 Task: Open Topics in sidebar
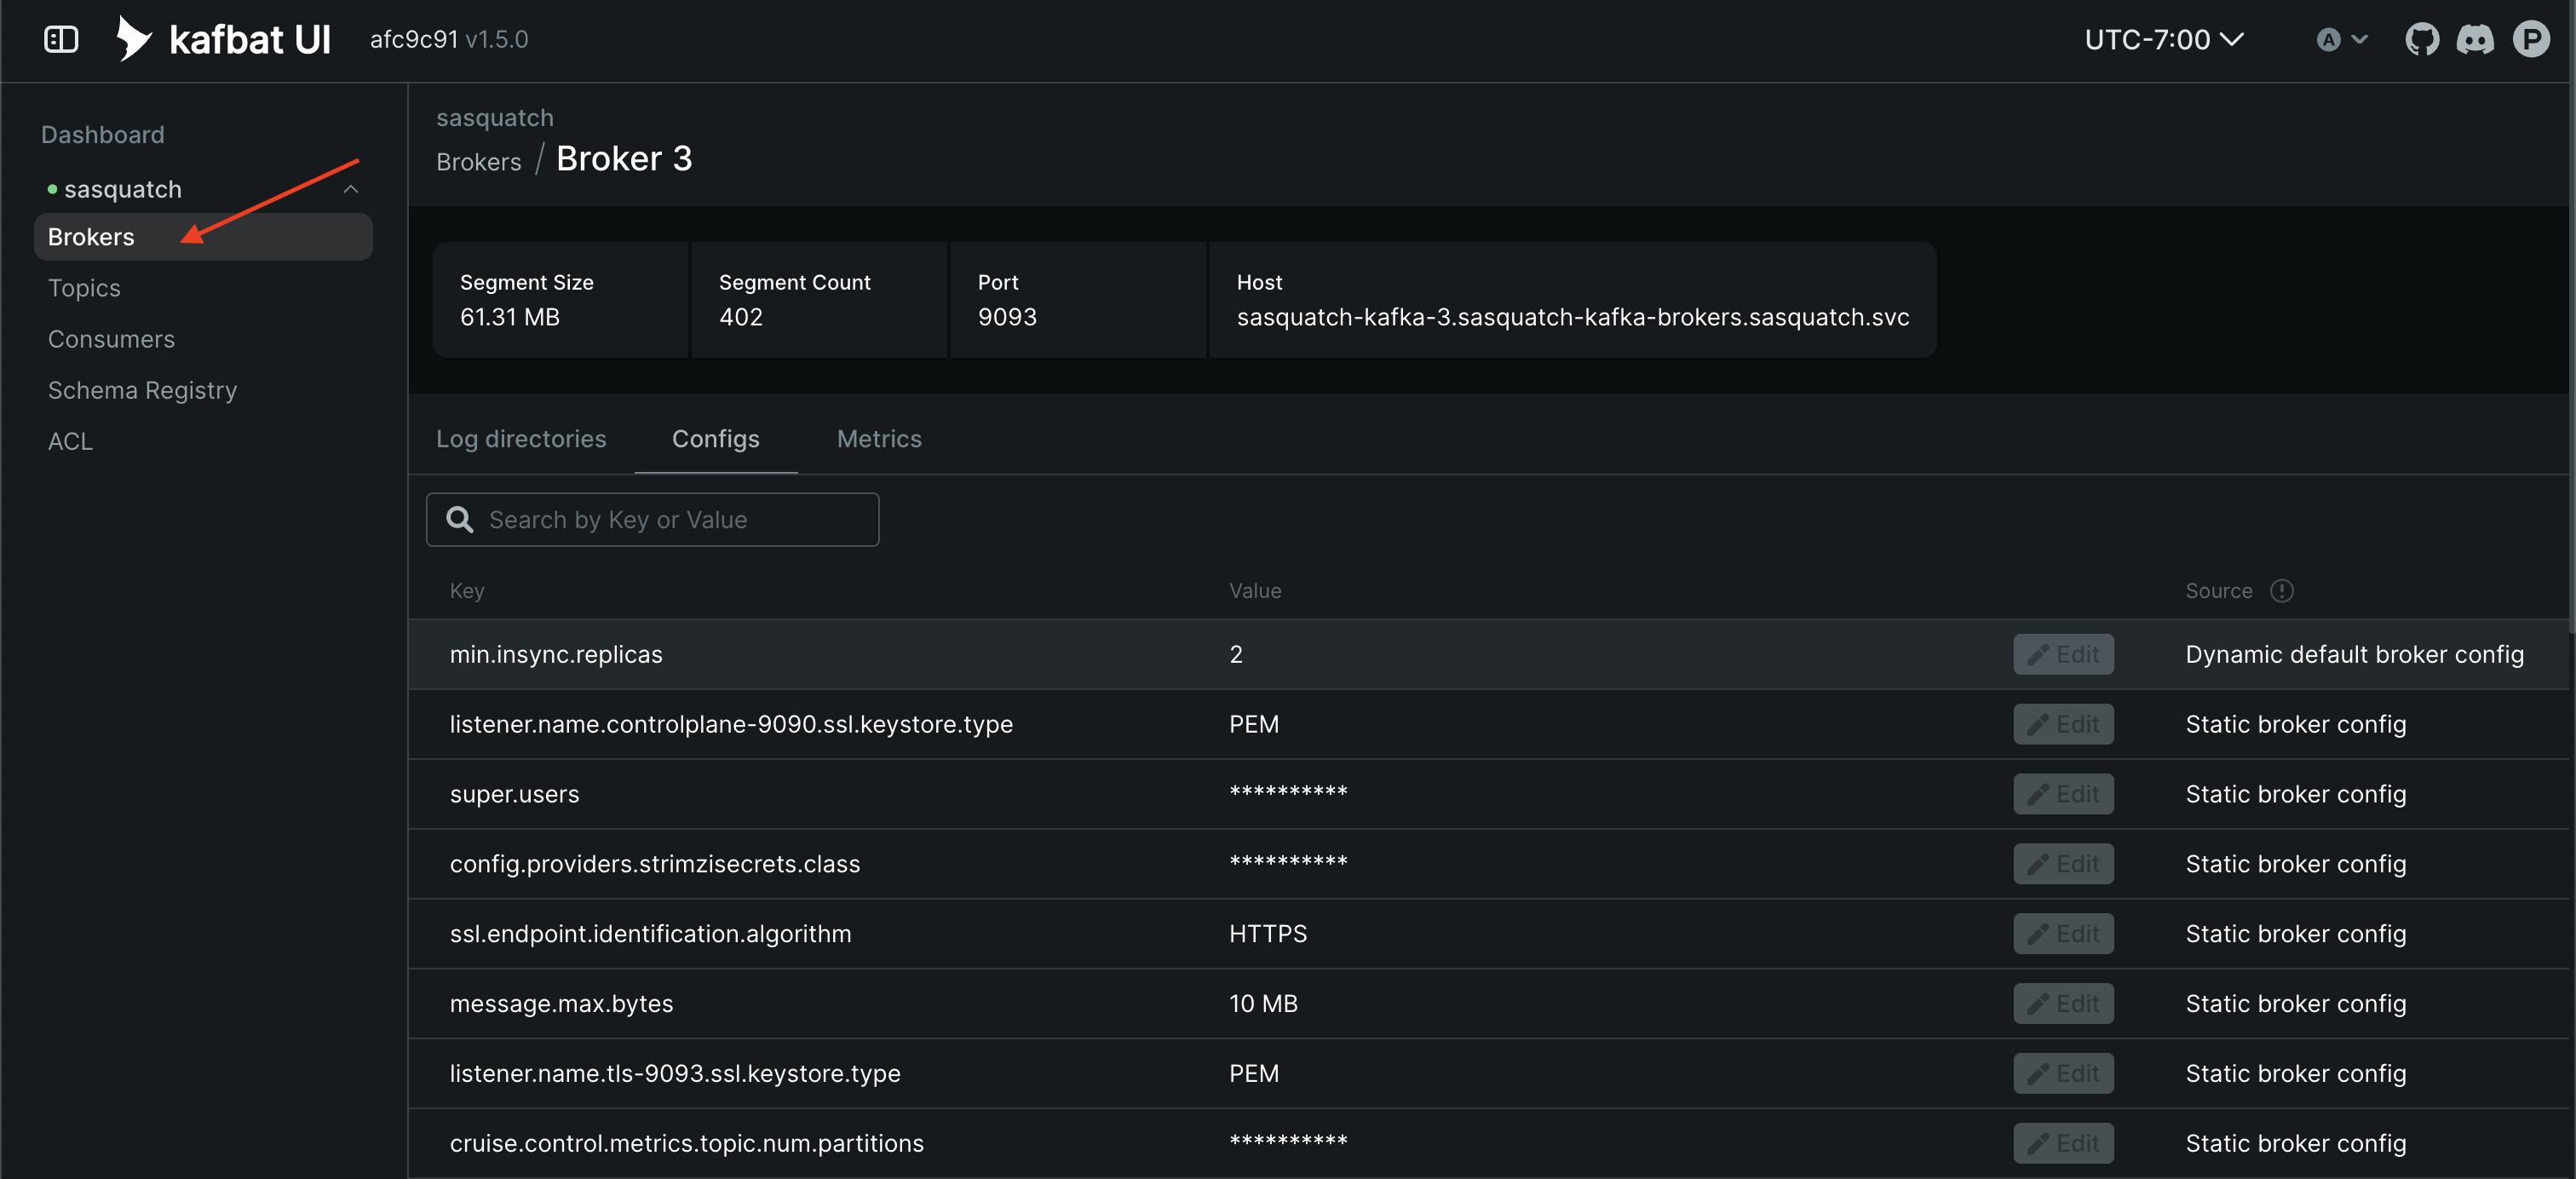84,288
